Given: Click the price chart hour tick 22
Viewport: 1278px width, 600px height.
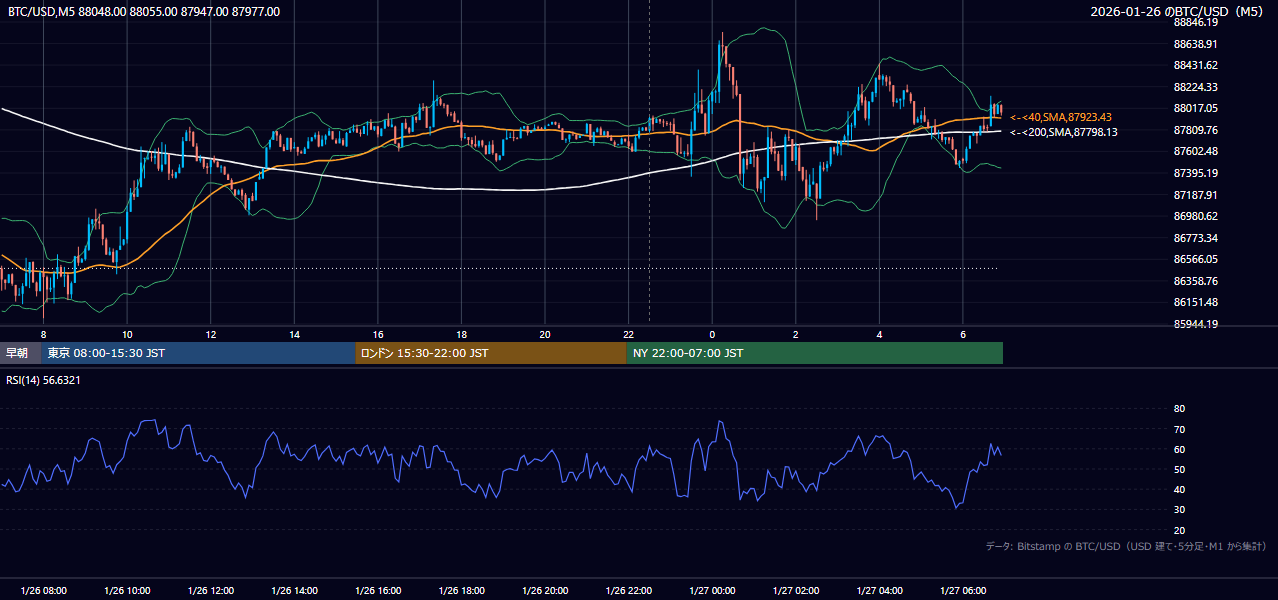Looking at the screenshot, I should click(x=628, y=334).
